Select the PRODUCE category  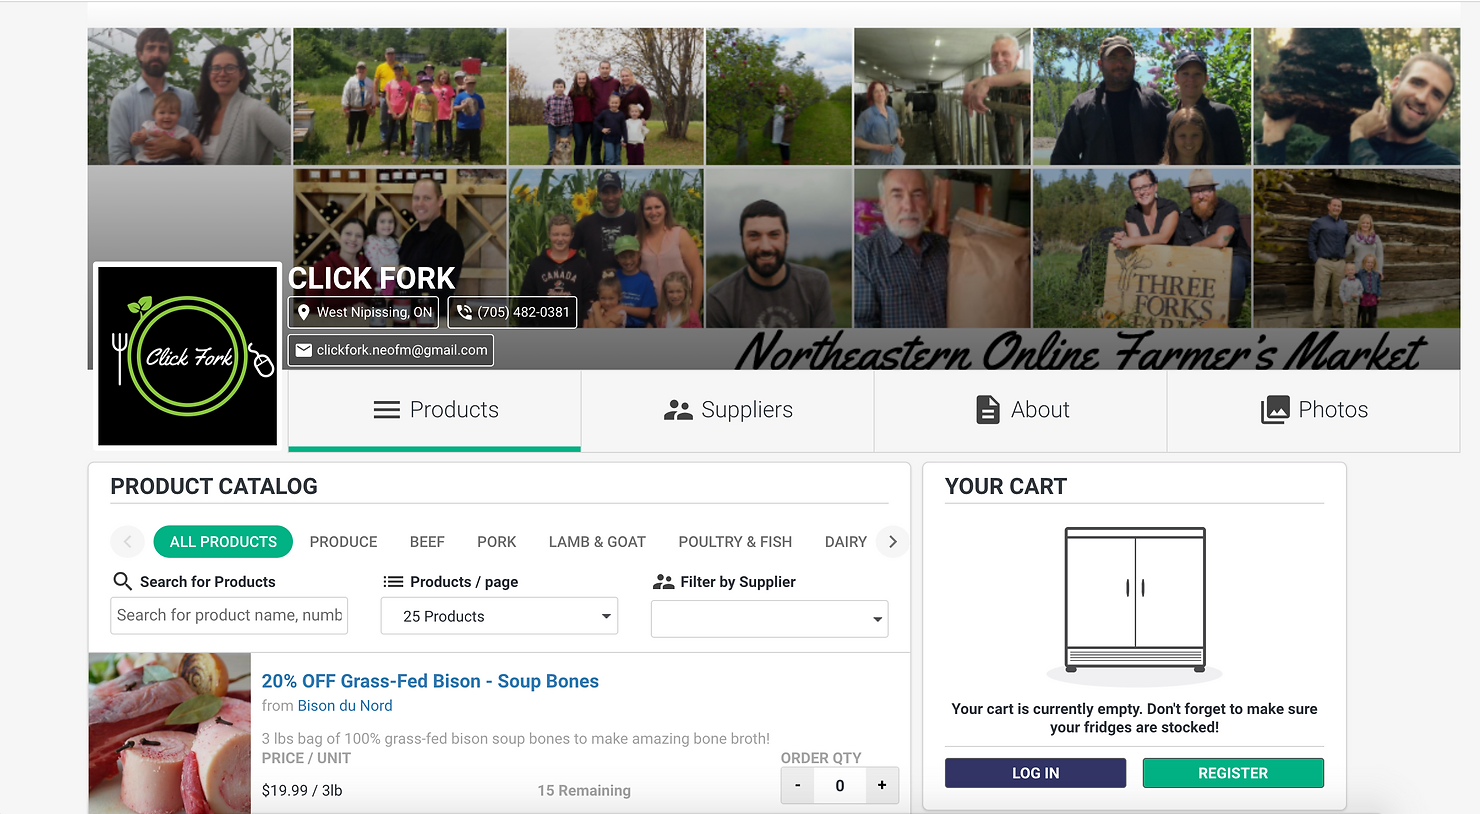343,541
